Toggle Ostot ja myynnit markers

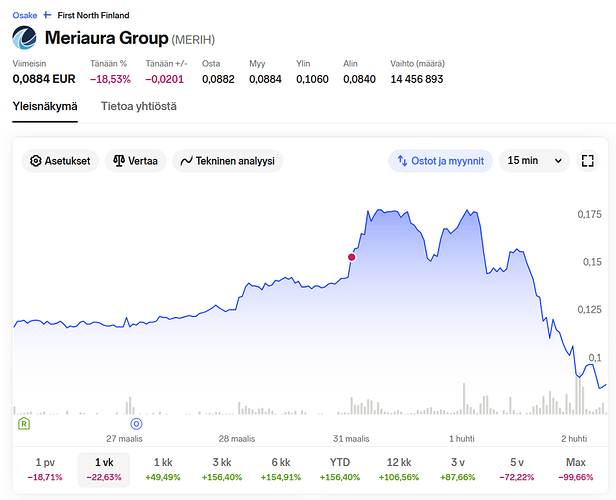[x=440, y=161]
